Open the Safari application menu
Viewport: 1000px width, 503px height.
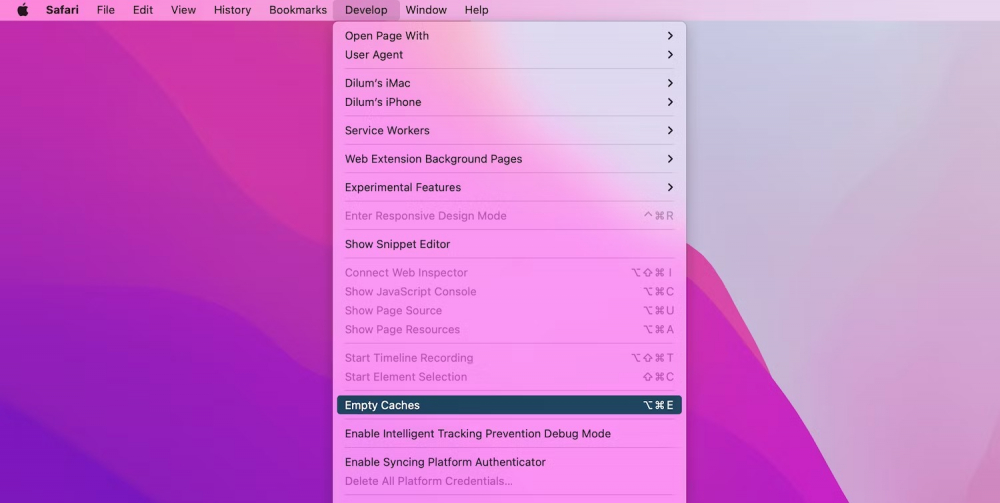tap(62, 10)
